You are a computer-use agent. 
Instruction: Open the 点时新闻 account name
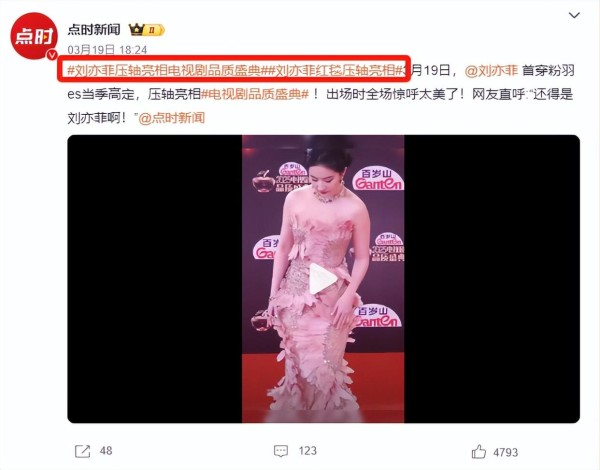tap(94, 29)
